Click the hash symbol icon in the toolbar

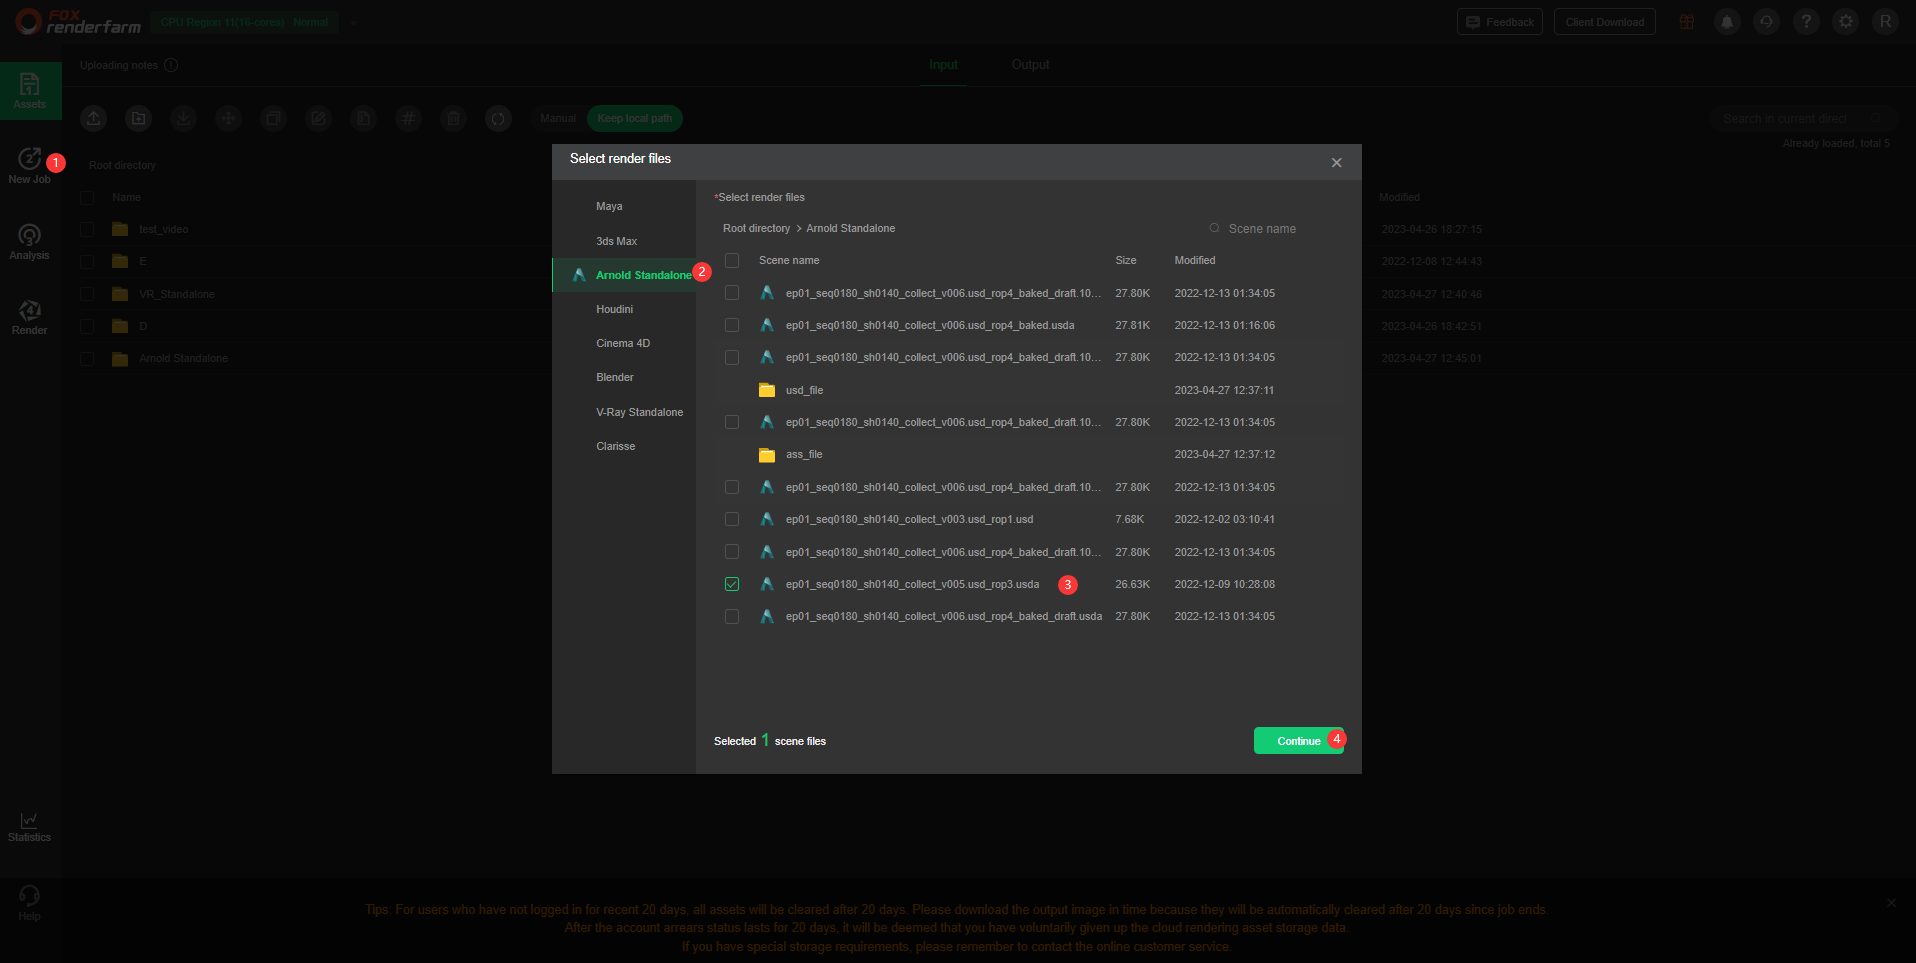coord(409,119)
